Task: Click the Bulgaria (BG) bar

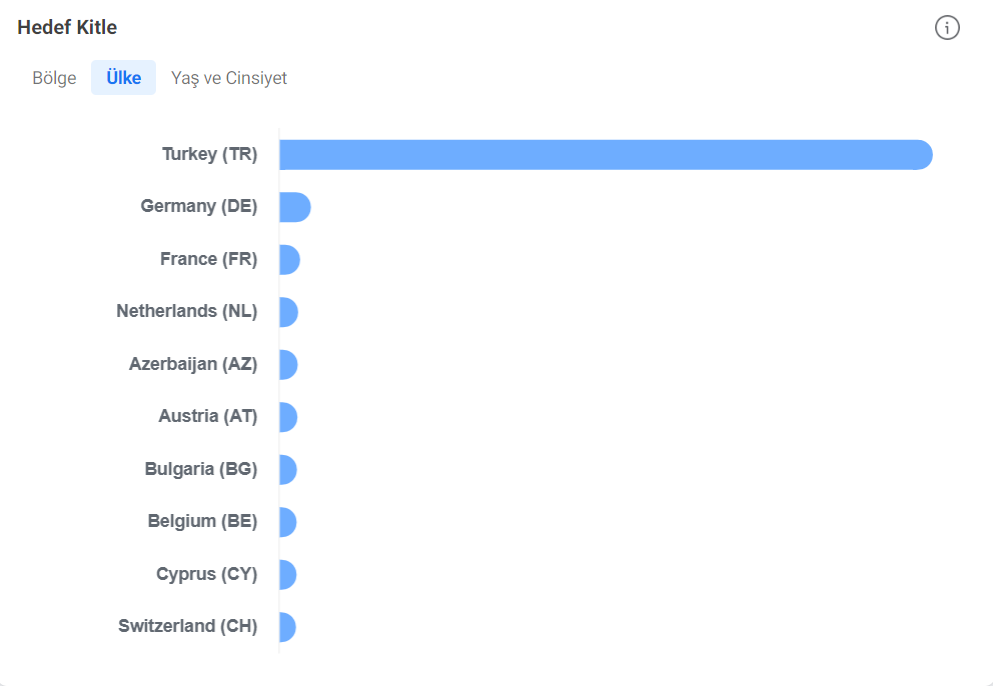Action: 288,470
